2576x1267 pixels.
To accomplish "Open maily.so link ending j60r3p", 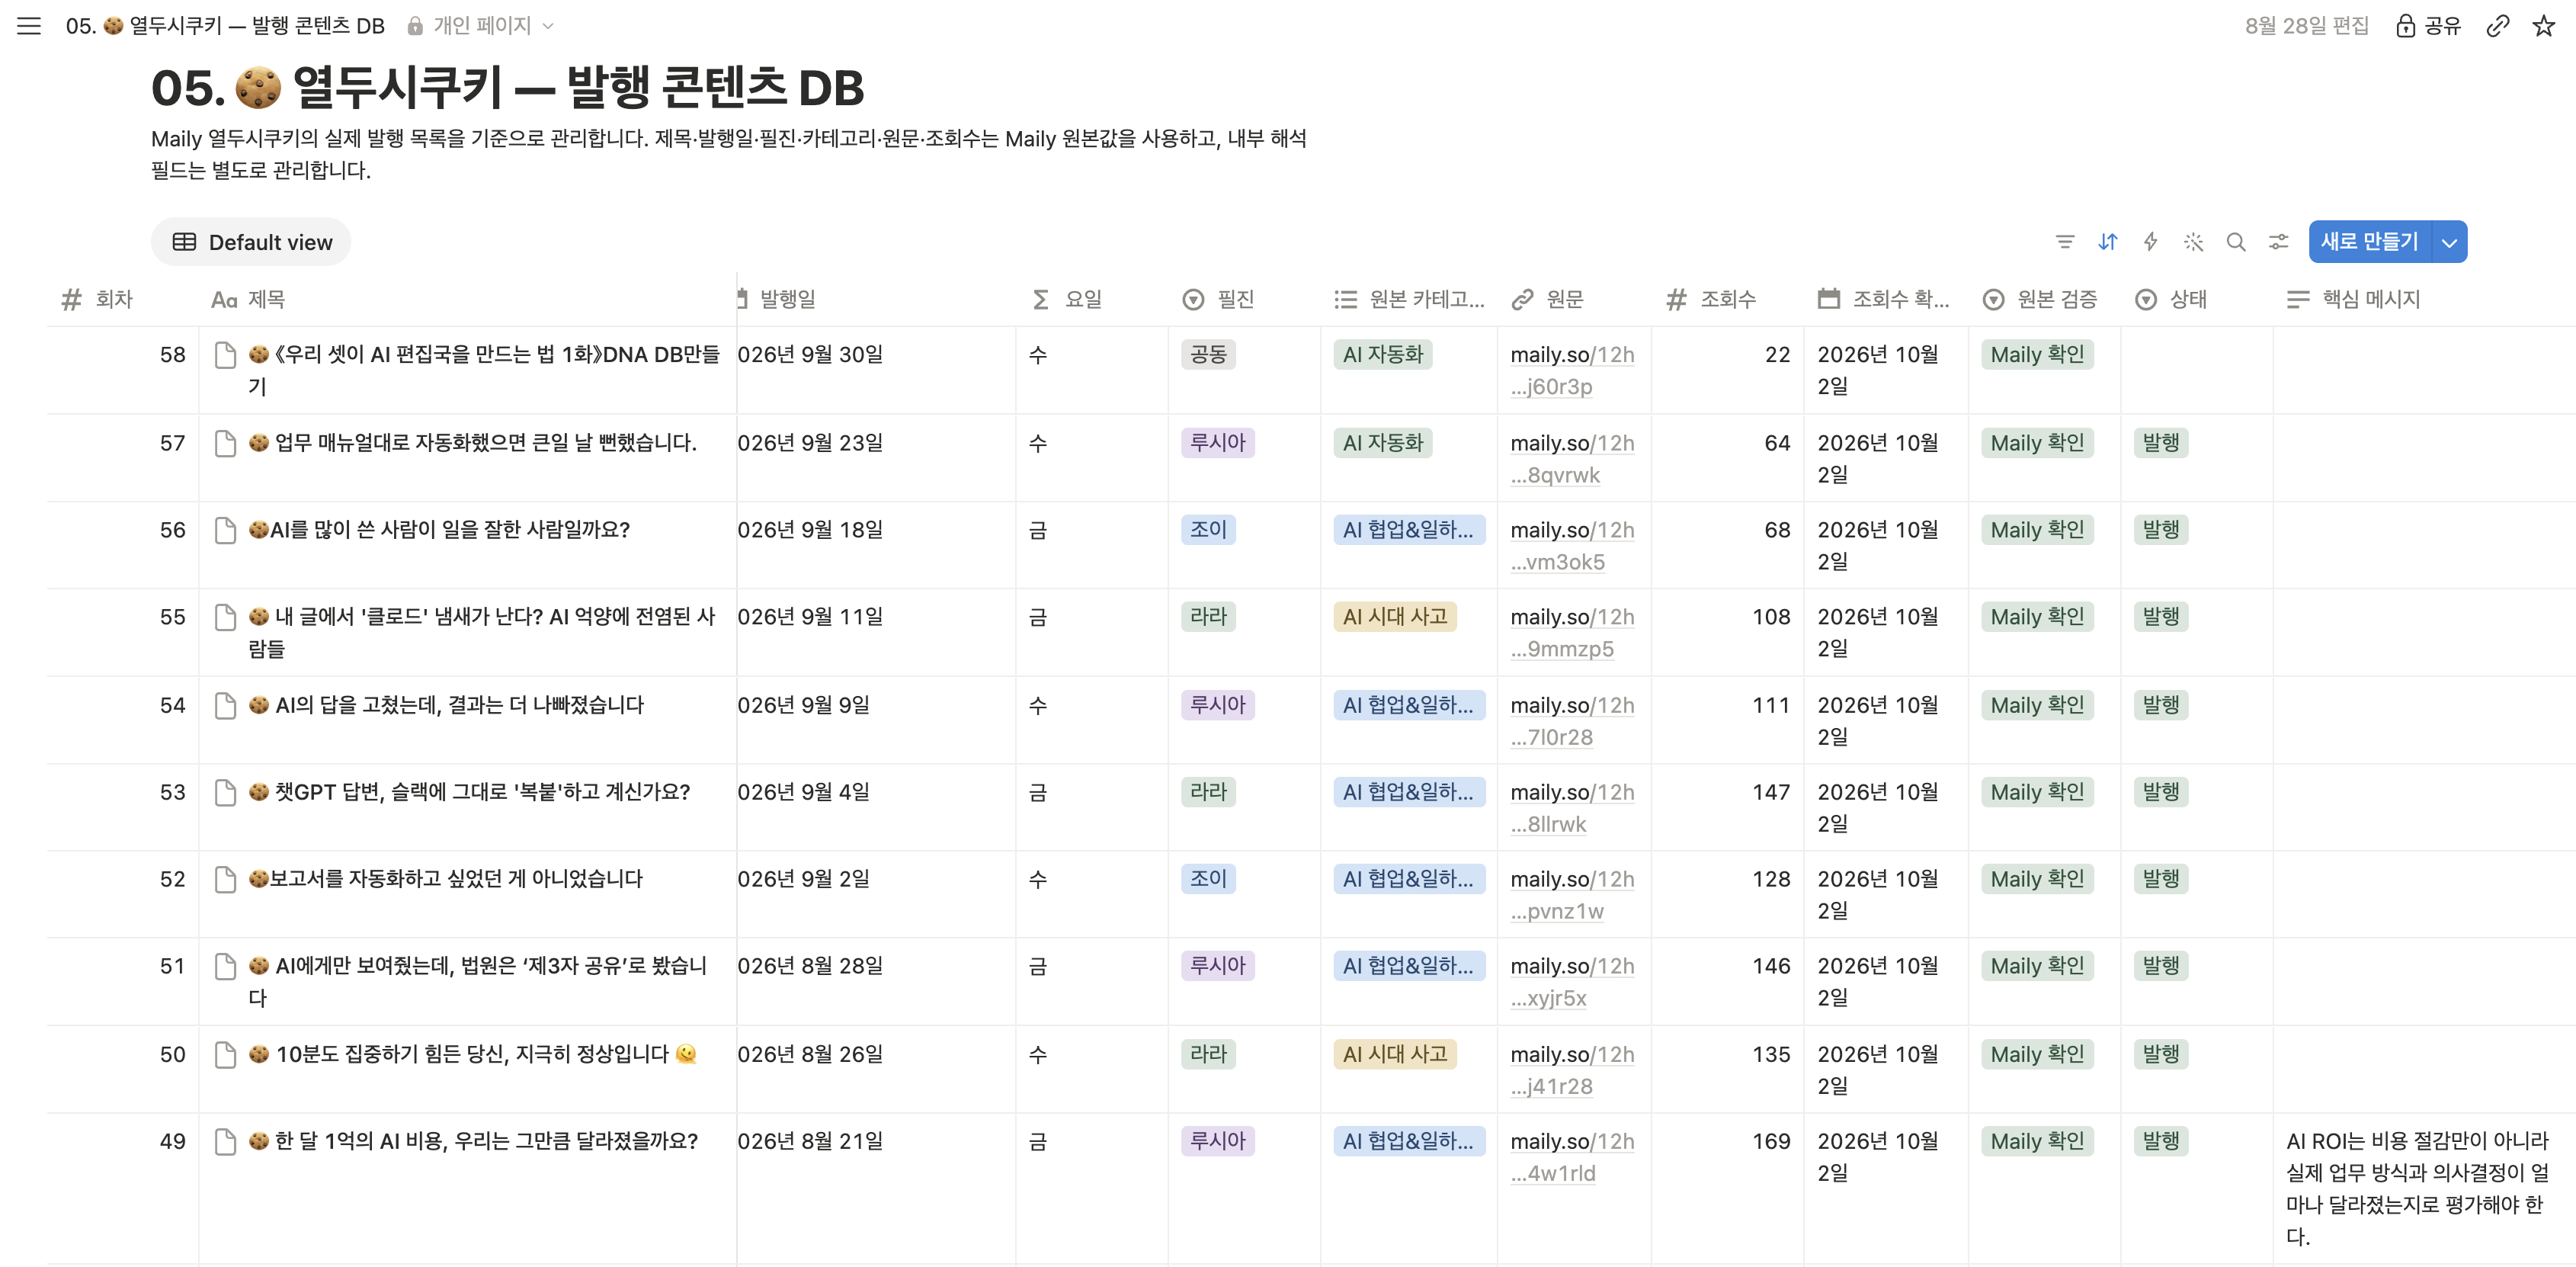I will [x=1572, y=371].
